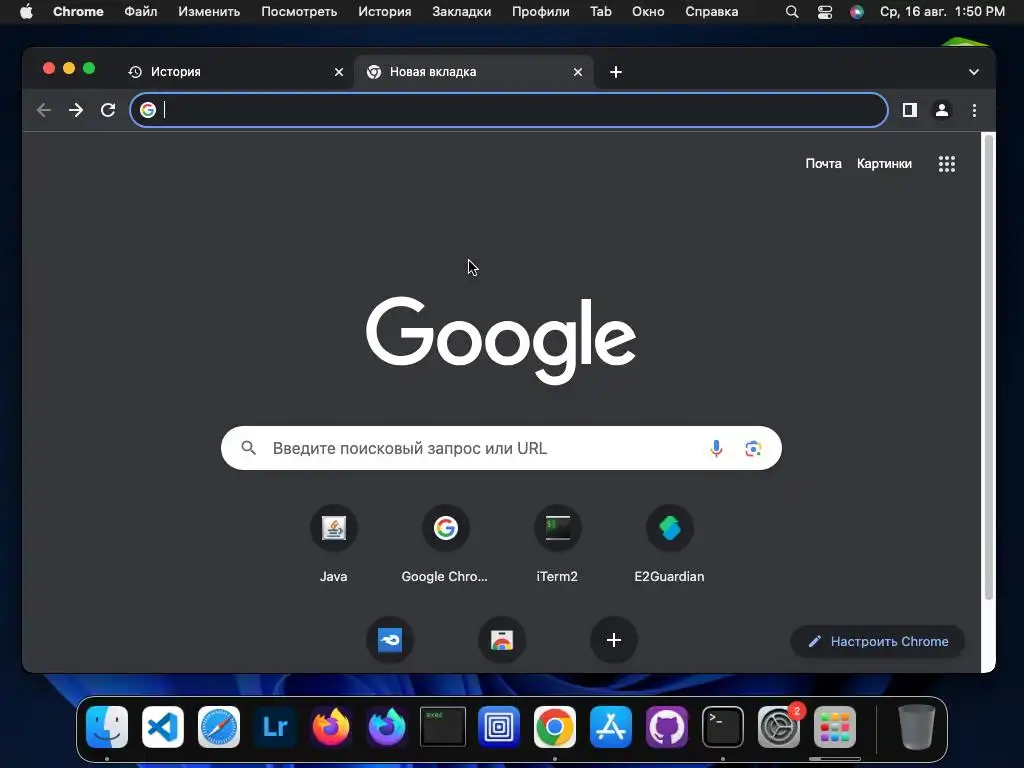Open the colorful grid app in Dock
Image resolution: width=1024 pixels, height=768 pixels.
[x=835, y=726]
